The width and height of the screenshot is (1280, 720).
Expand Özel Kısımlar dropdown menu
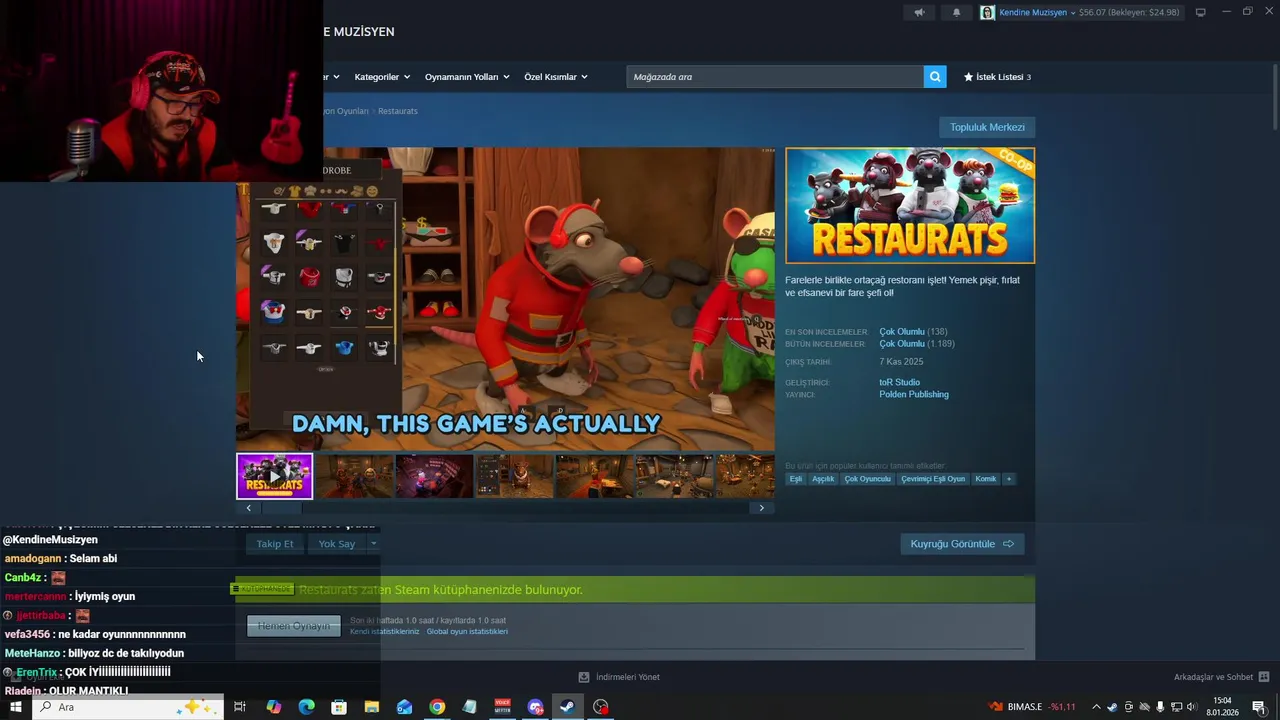(x=556, y=77)
